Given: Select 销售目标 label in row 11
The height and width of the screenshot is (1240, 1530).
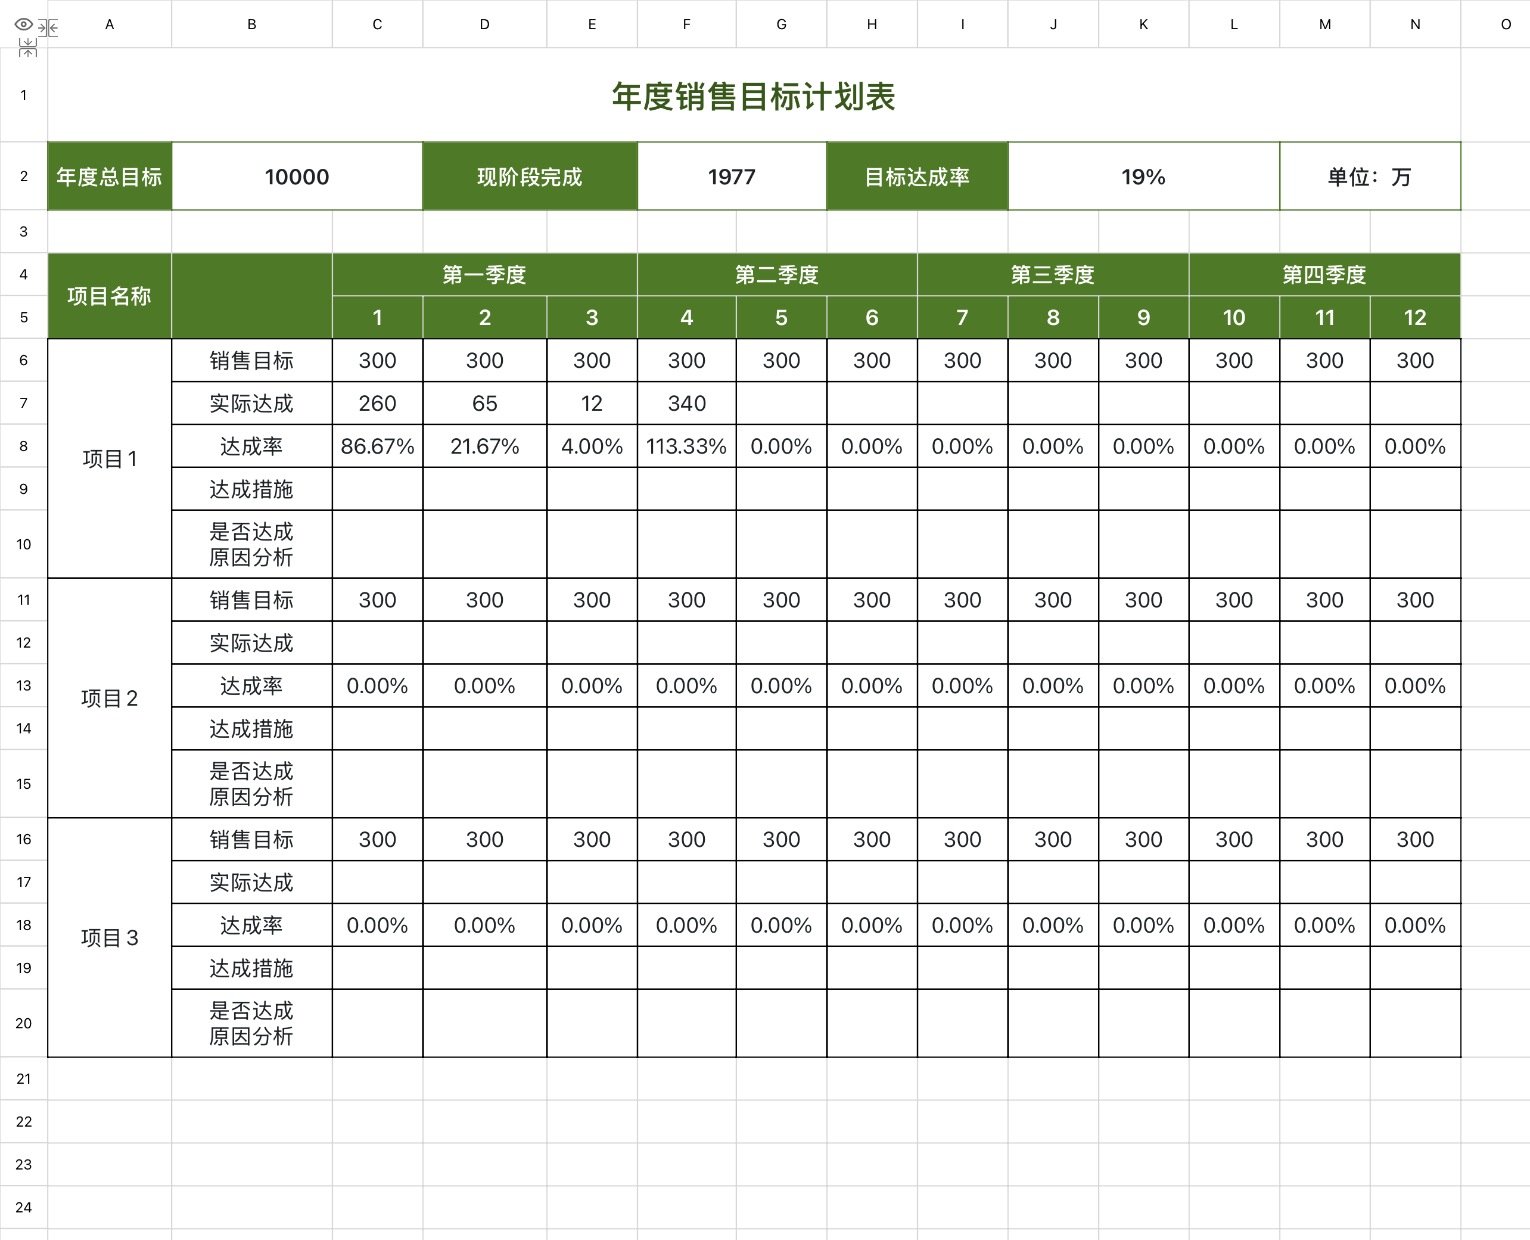Looking at the screenshot, I should coord(252,600).
